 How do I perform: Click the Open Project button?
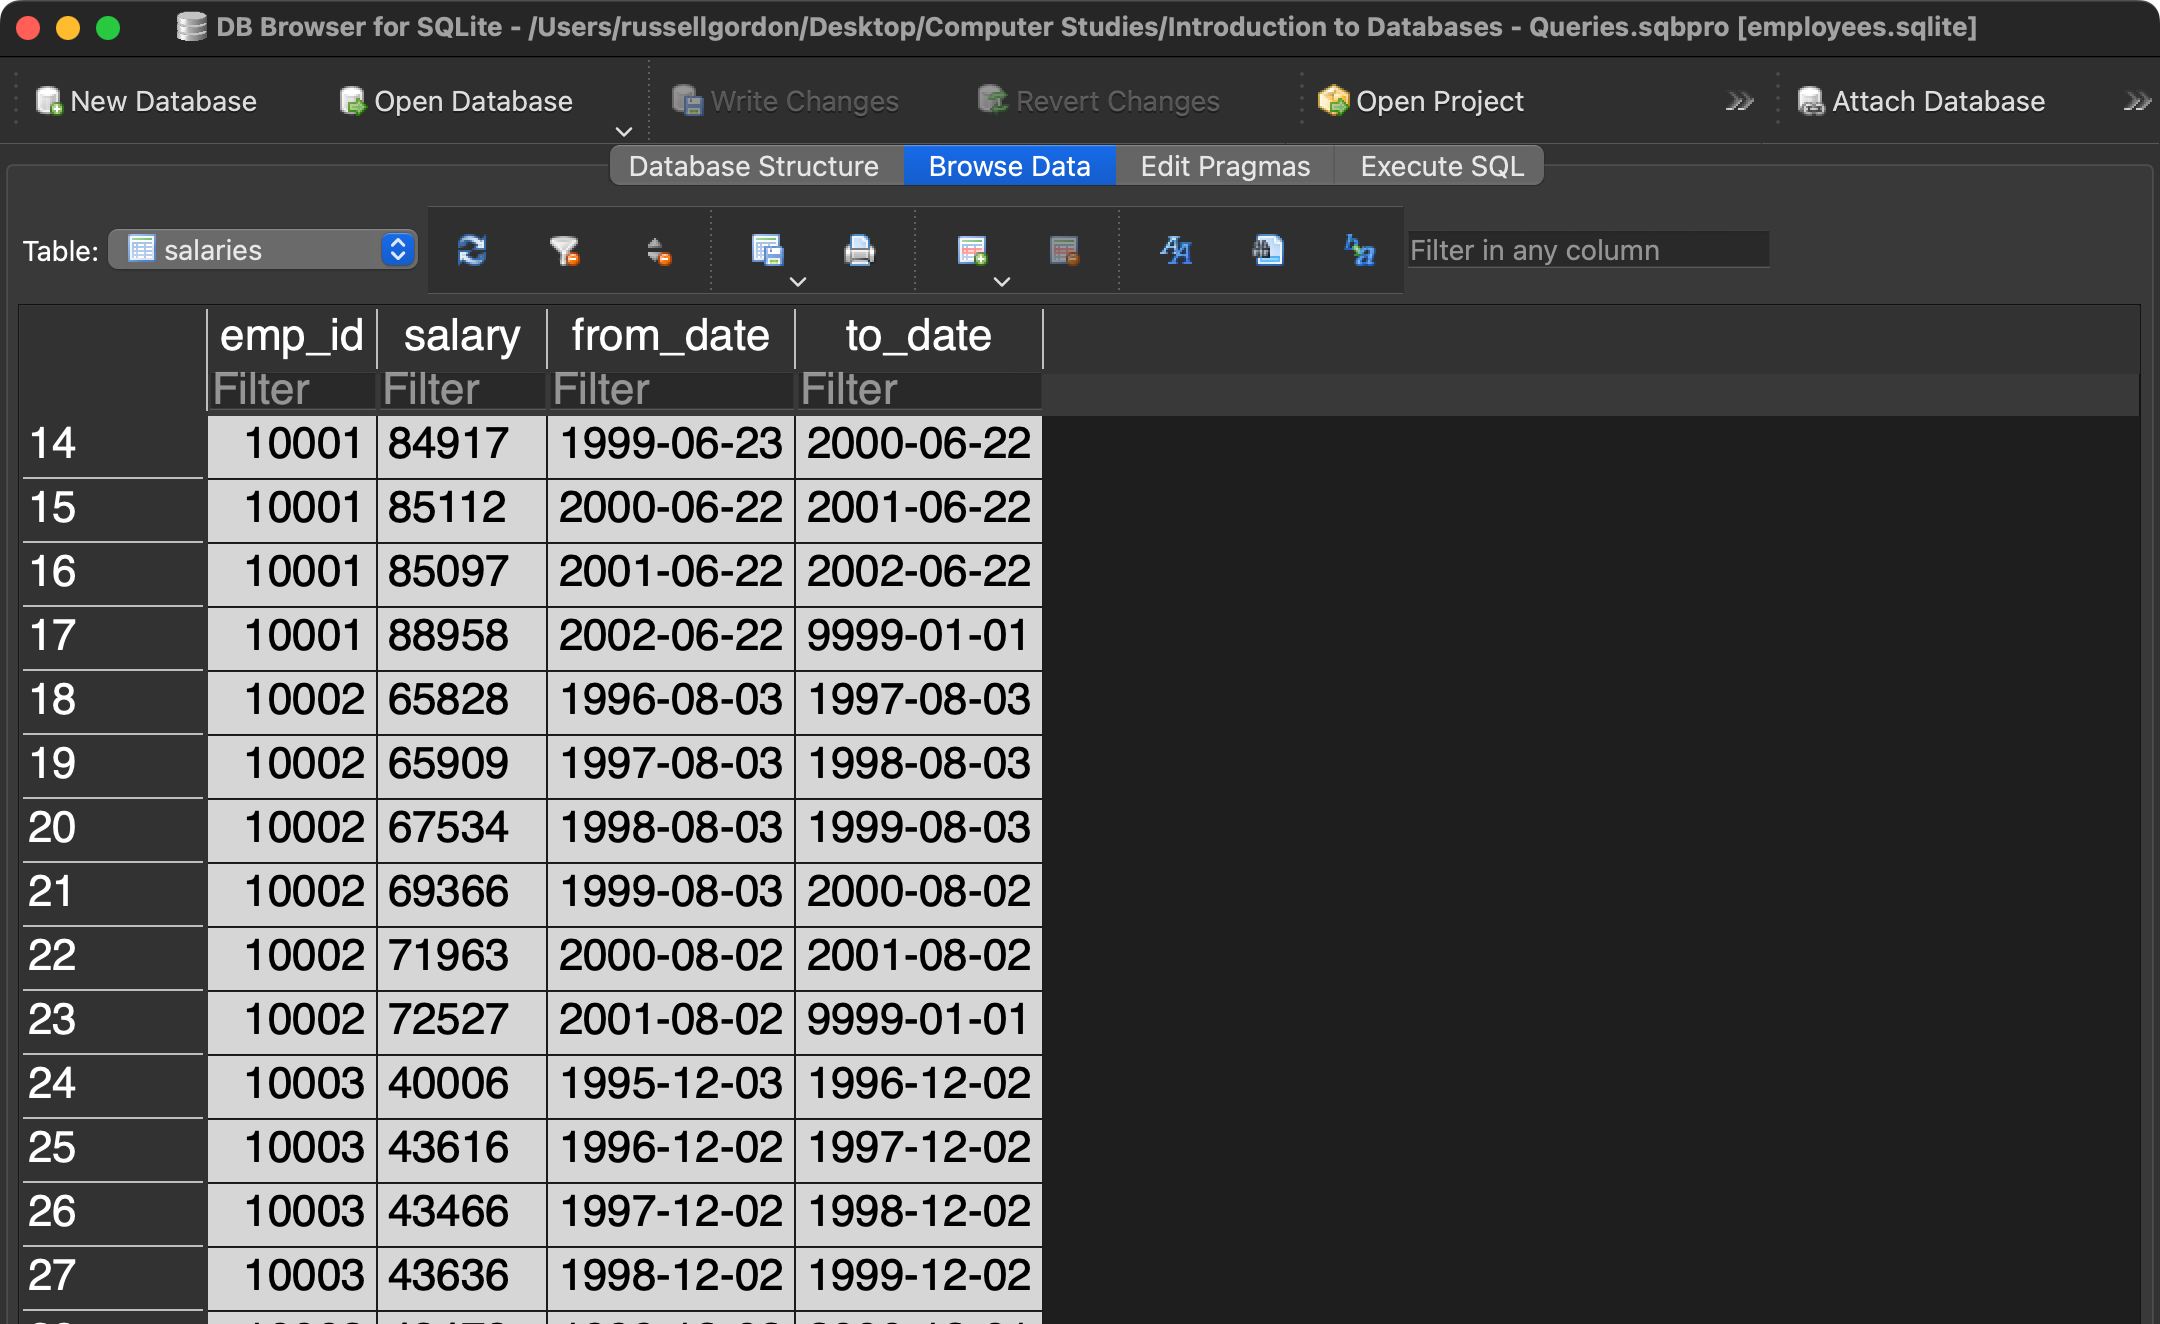pos(1421,101)
